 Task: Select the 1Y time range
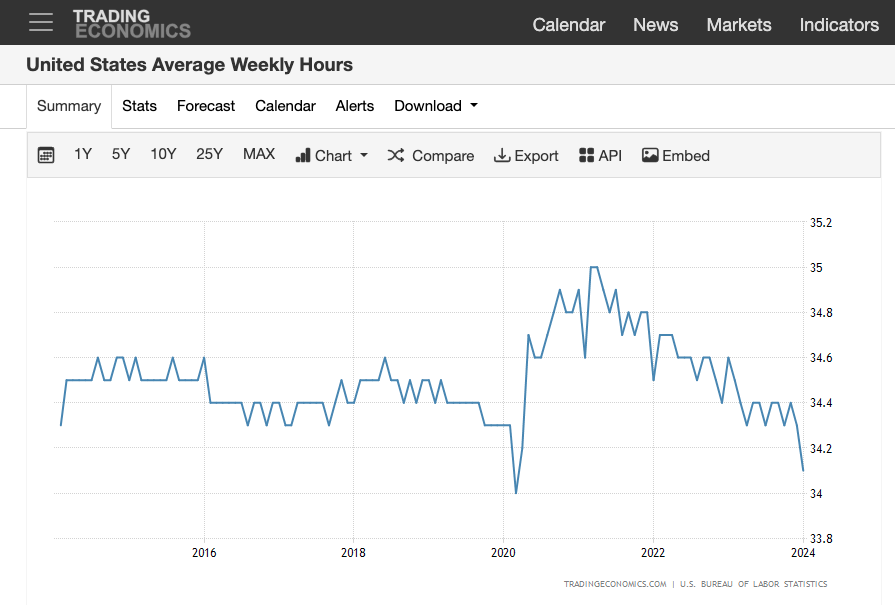click(83, 154)
